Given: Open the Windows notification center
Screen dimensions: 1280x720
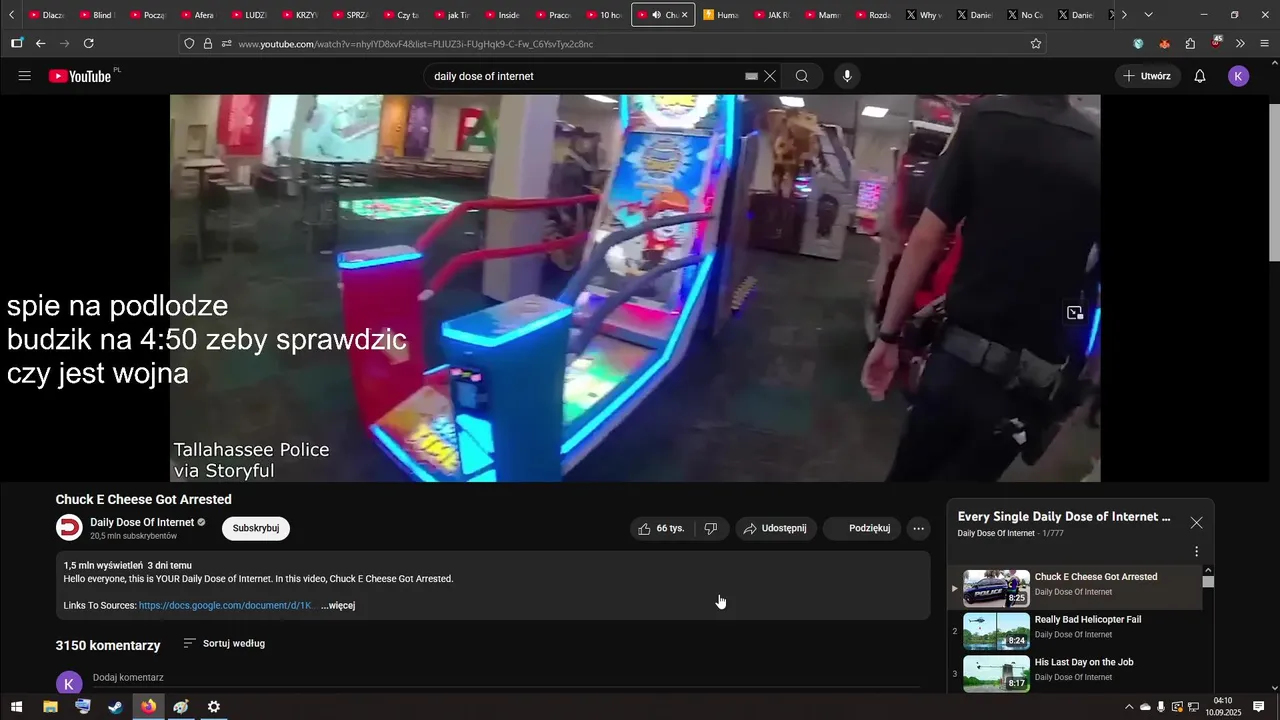Looking at the screenshot, I should tap(1260, 707).
